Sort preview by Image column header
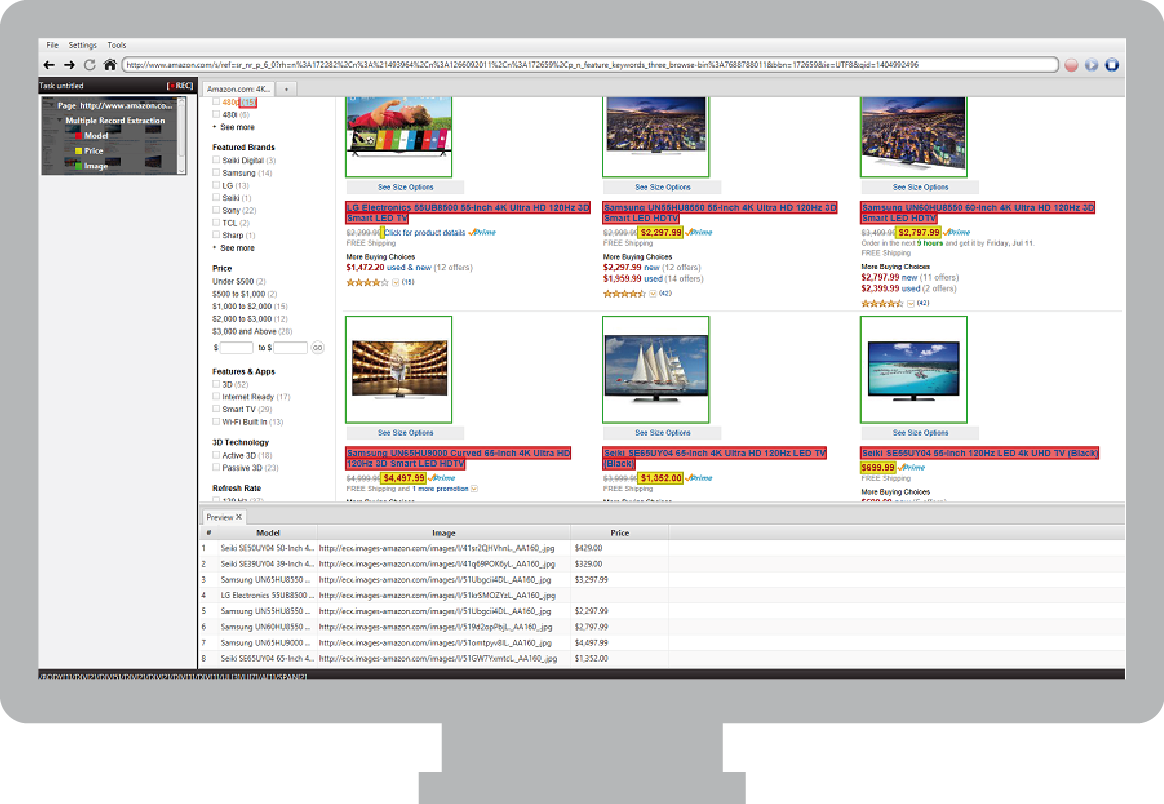The height and width of the screenshot is (804, 1164). click(444, 533)
